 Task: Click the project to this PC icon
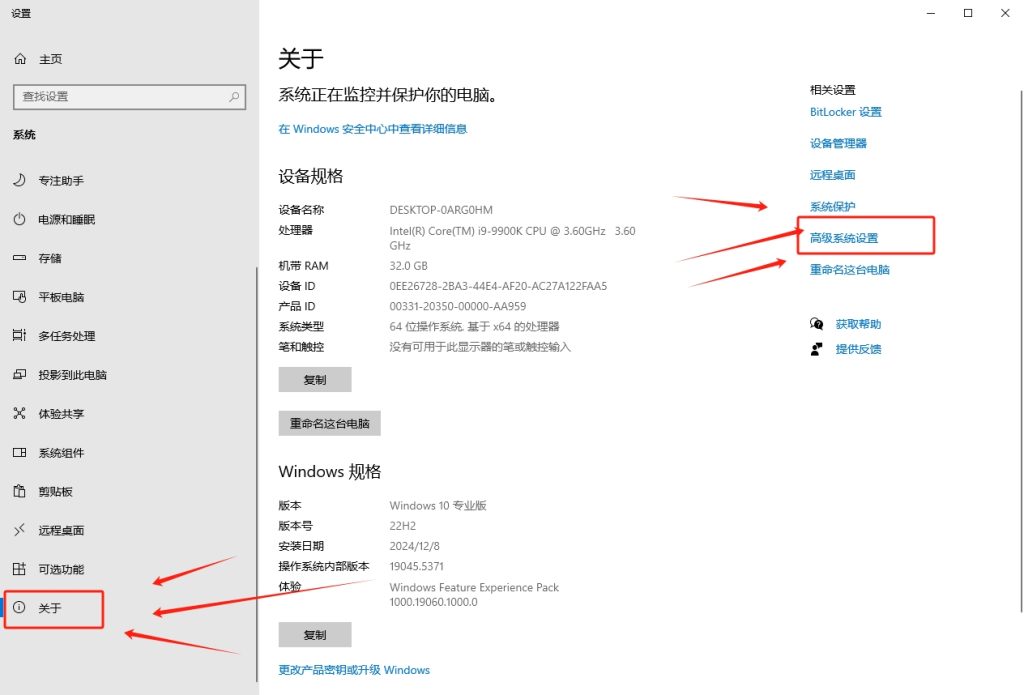tap(20, 374)
